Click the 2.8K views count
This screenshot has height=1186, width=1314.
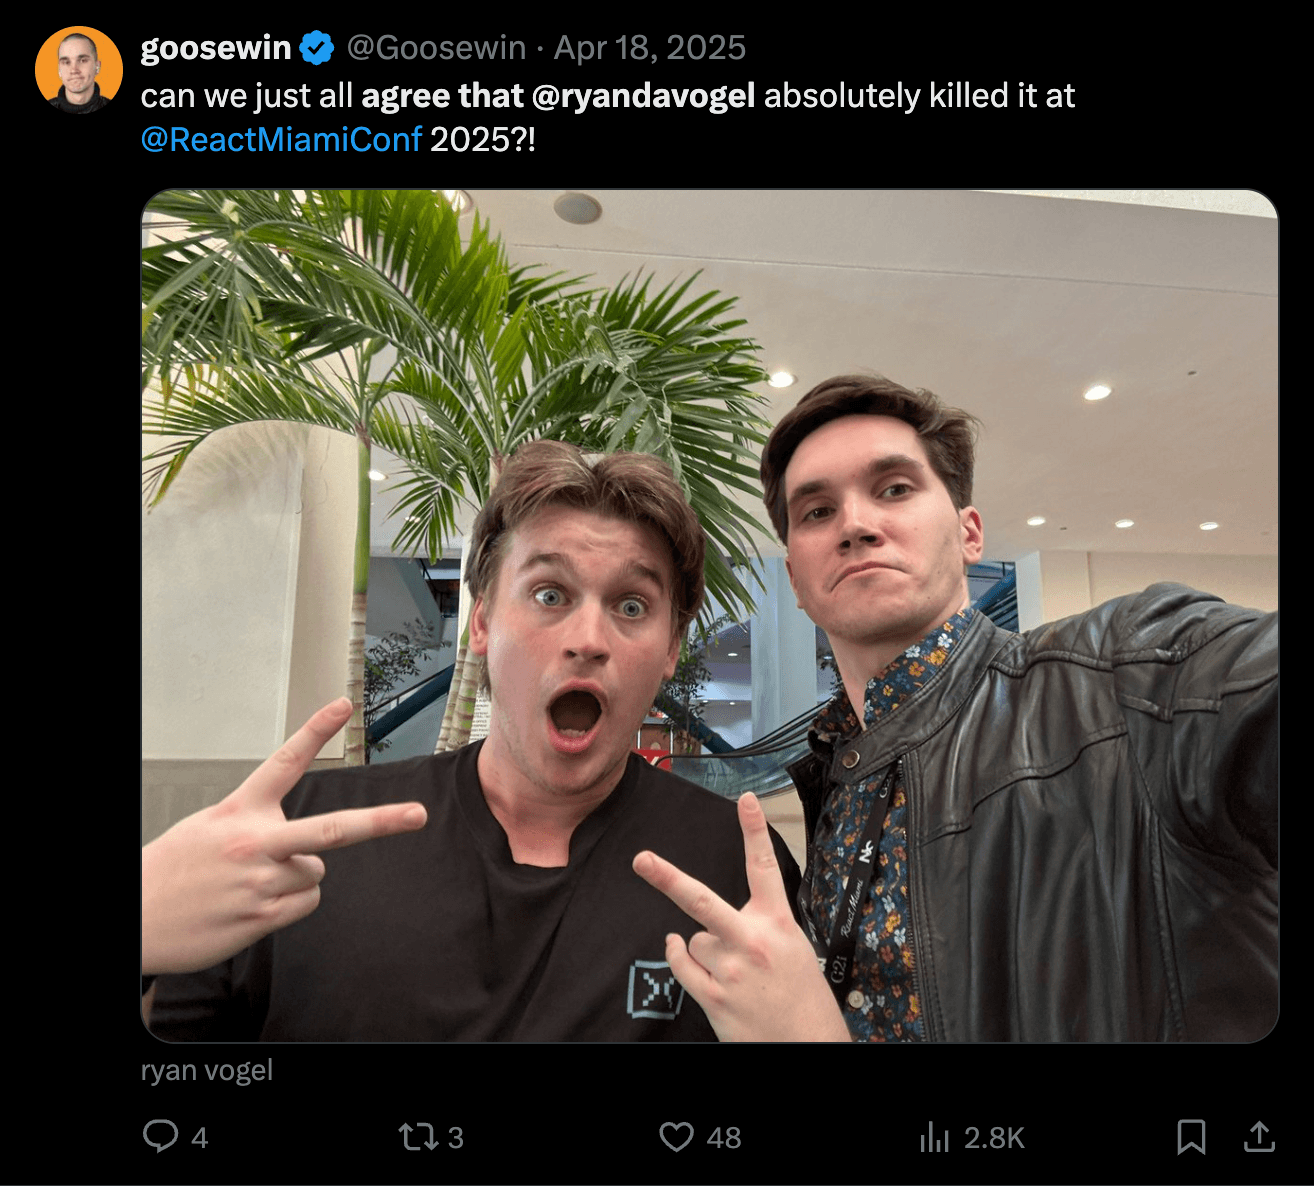(x=994, y=1137)
